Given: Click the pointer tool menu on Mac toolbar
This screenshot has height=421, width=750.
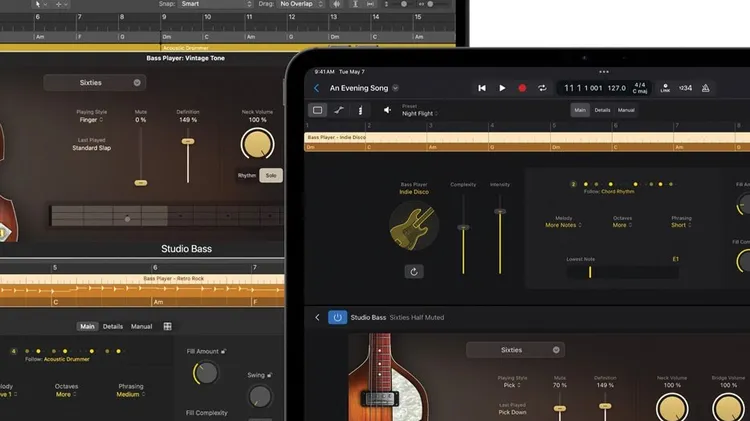Looking at the screenshot, I should click(41, 4).
